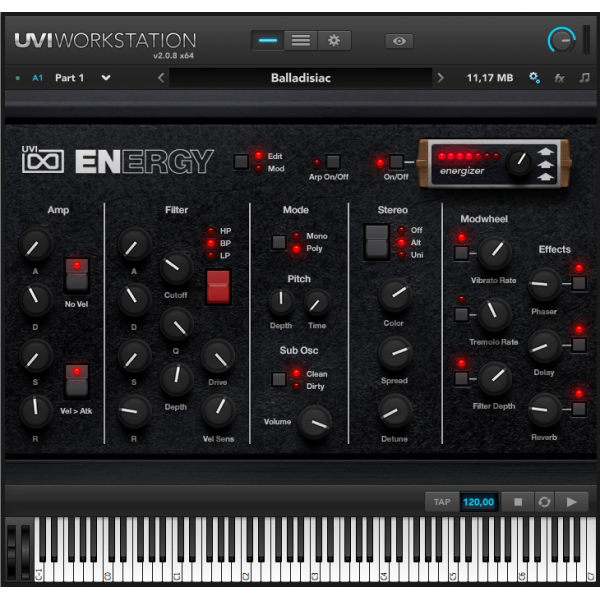600x600 pixels.
Task: Select the HP filter type LED
Action: (x=211, y=231)
